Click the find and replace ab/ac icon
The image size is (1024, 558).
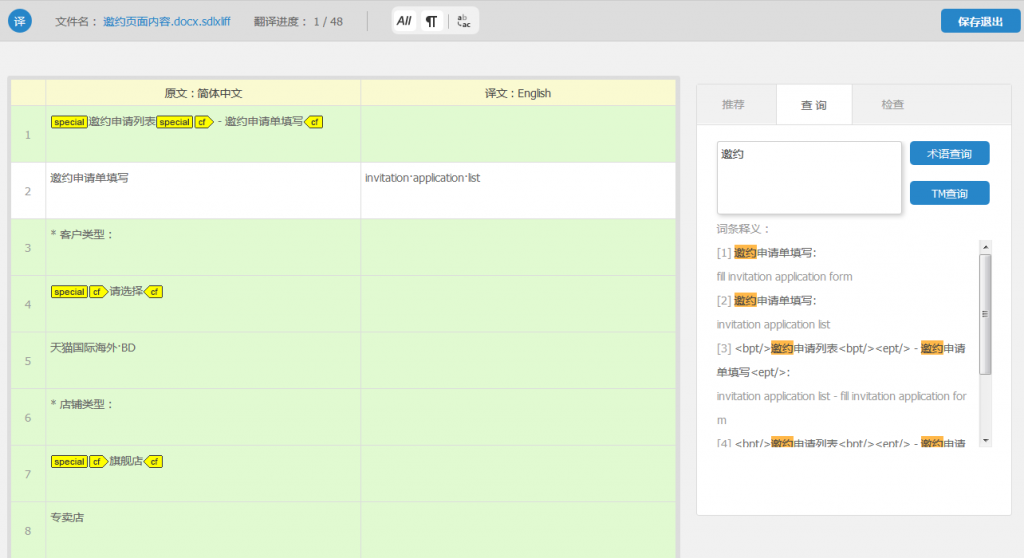tap(464, 21)
